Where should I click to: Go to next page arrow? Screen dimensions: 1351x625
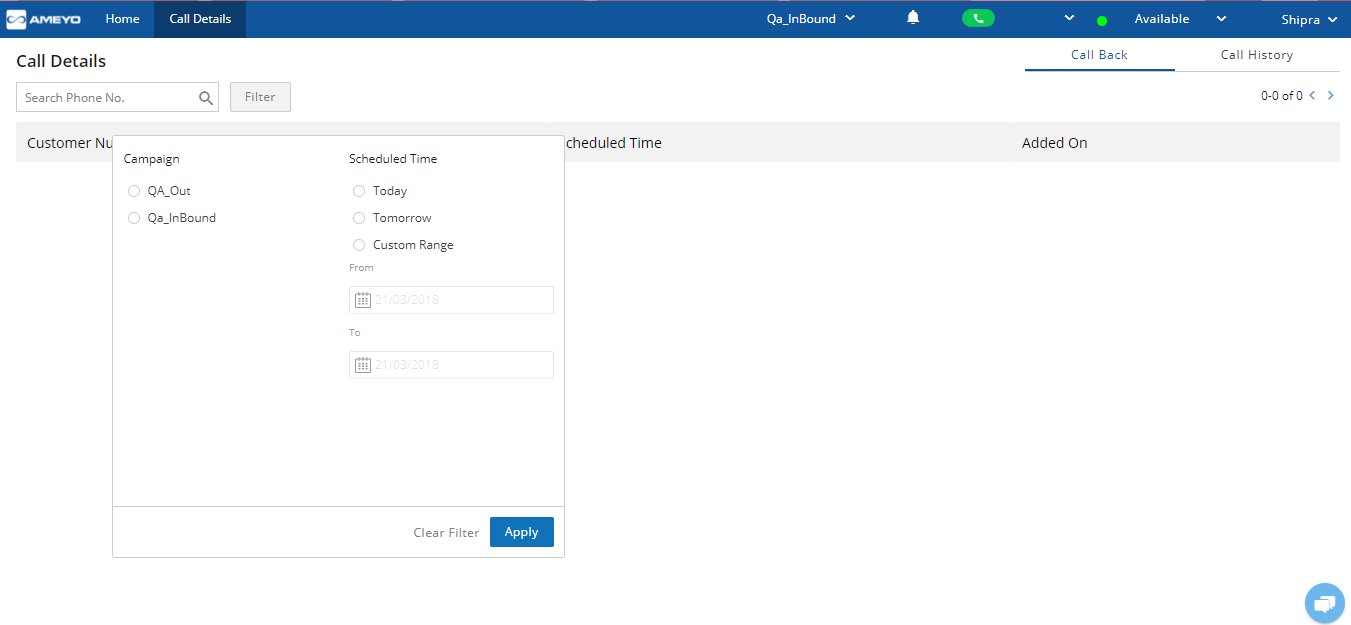1330,96
